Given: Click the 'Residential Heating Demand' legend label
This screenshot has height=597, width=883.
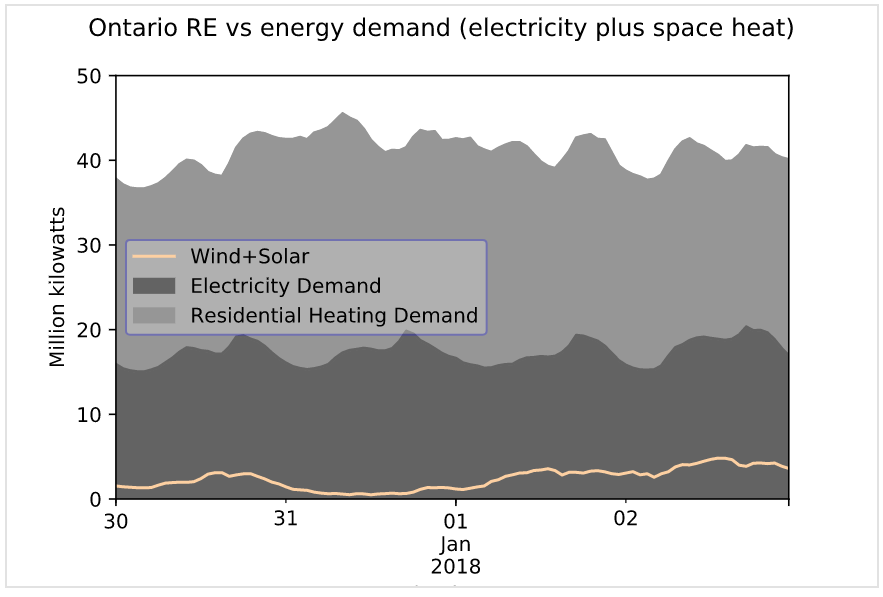Looking at the screenshot, I should (x=334, y=316).
